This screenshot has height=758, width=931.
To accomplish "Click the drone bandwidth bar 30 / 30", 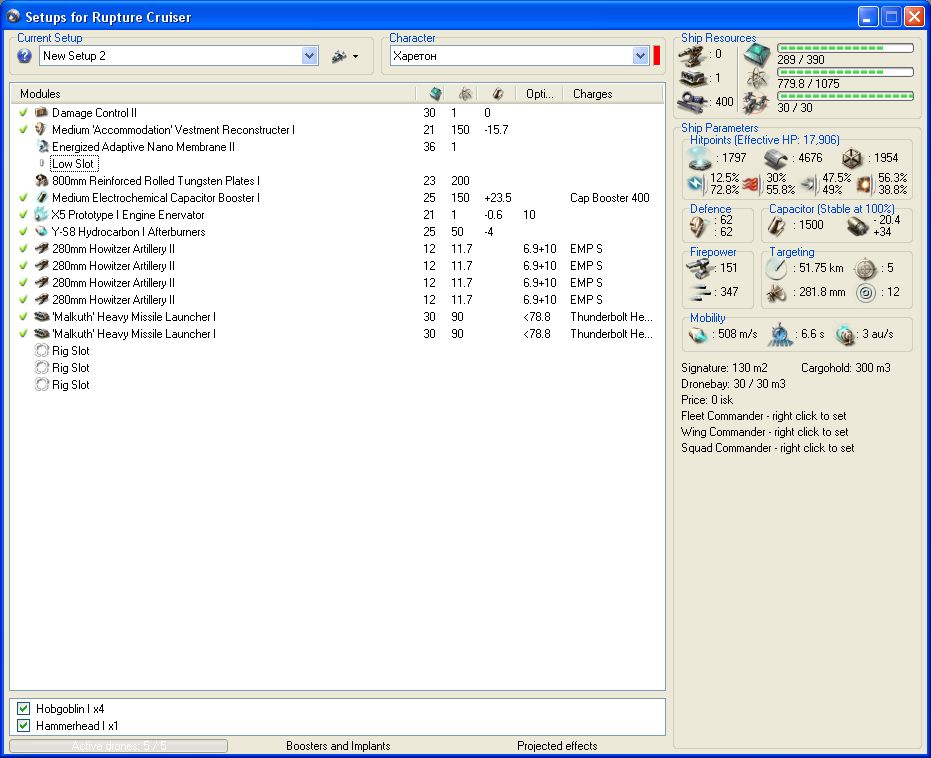I will coord(846,96).
